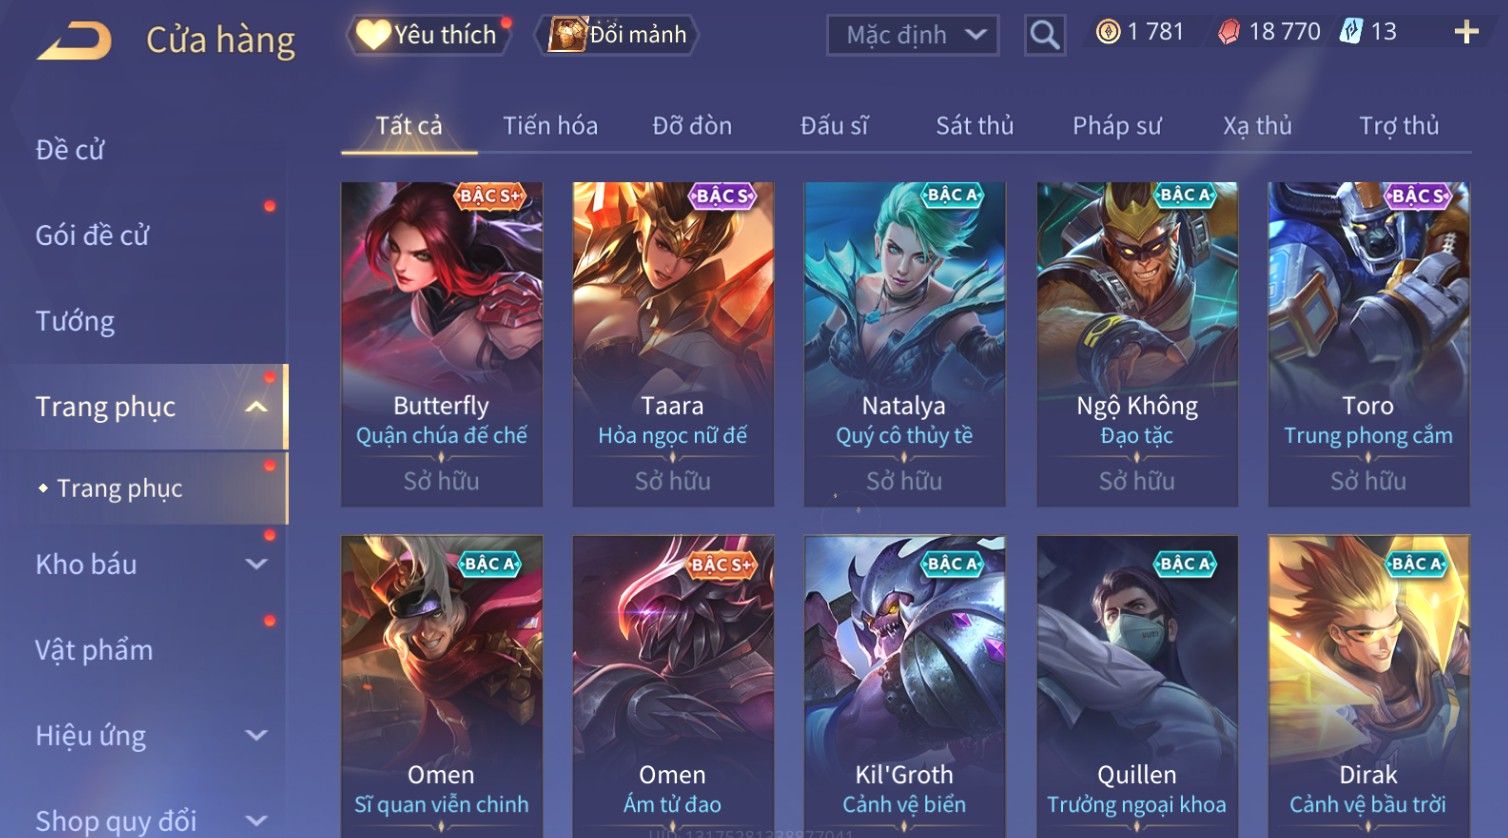
Task: Go to Gói đề cử menu
Action: pos(92,236)
